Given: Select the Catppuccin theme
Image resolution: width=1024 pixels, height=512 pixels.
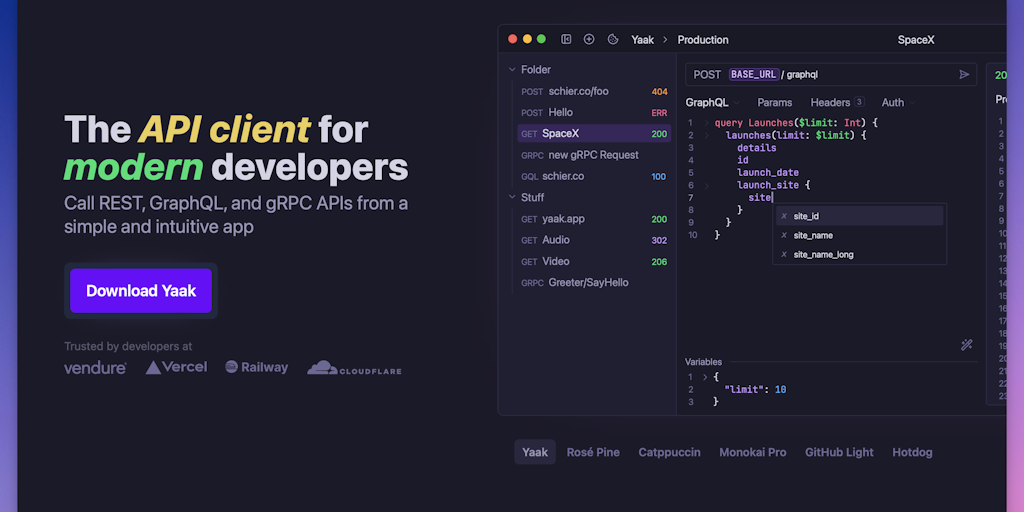Looking at the screenshot, I should pyautogui.click(x=669, y=452).
